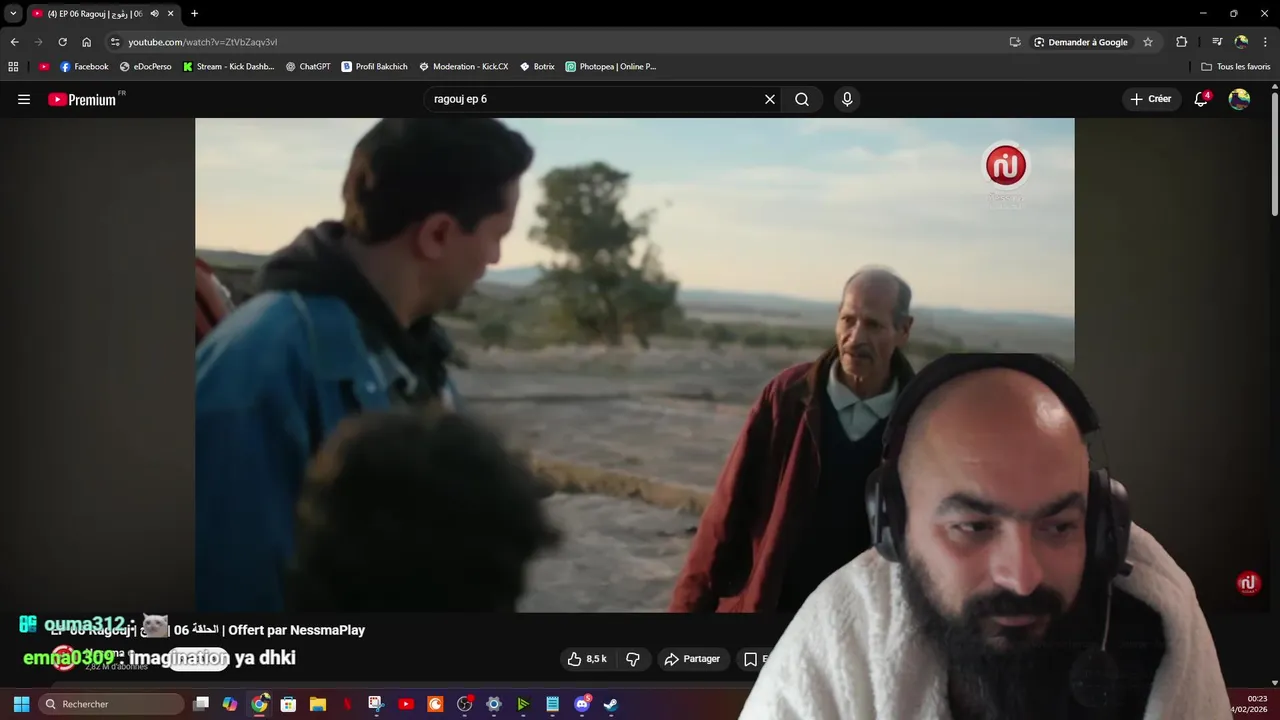
Task: Open the taskbar clock and date
Action: (x=1250, y=704)
